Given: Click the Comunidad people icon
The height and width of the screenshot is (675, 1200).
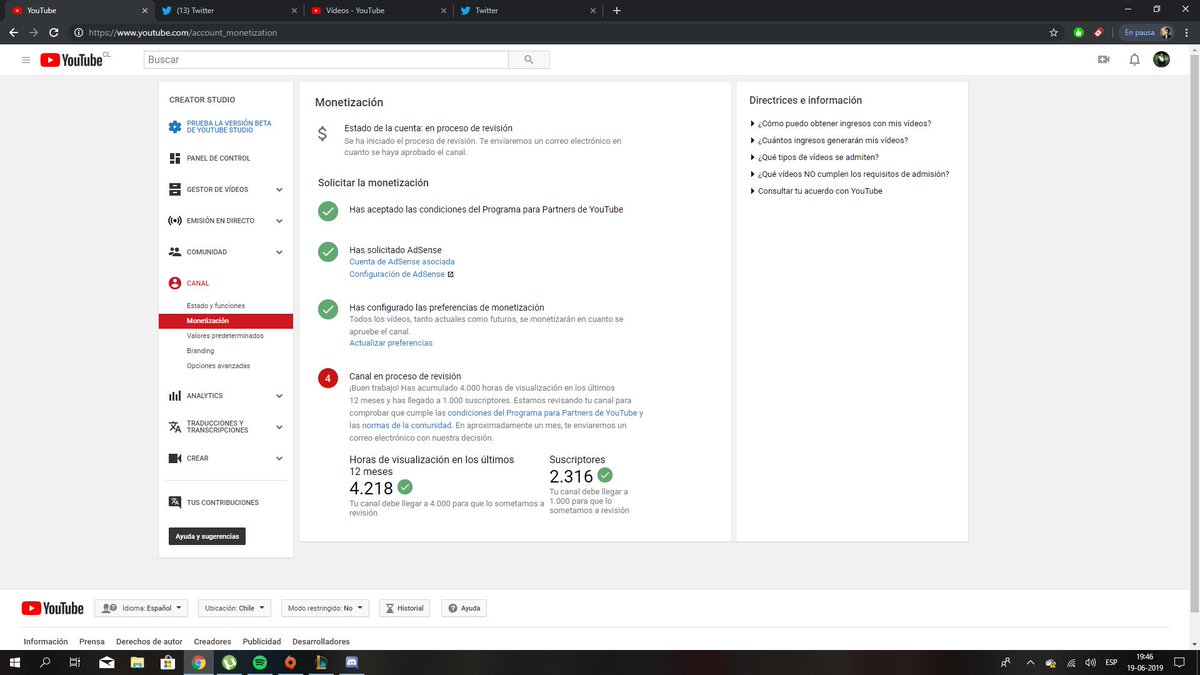Looking at the screenshot, I should point(175,252).
